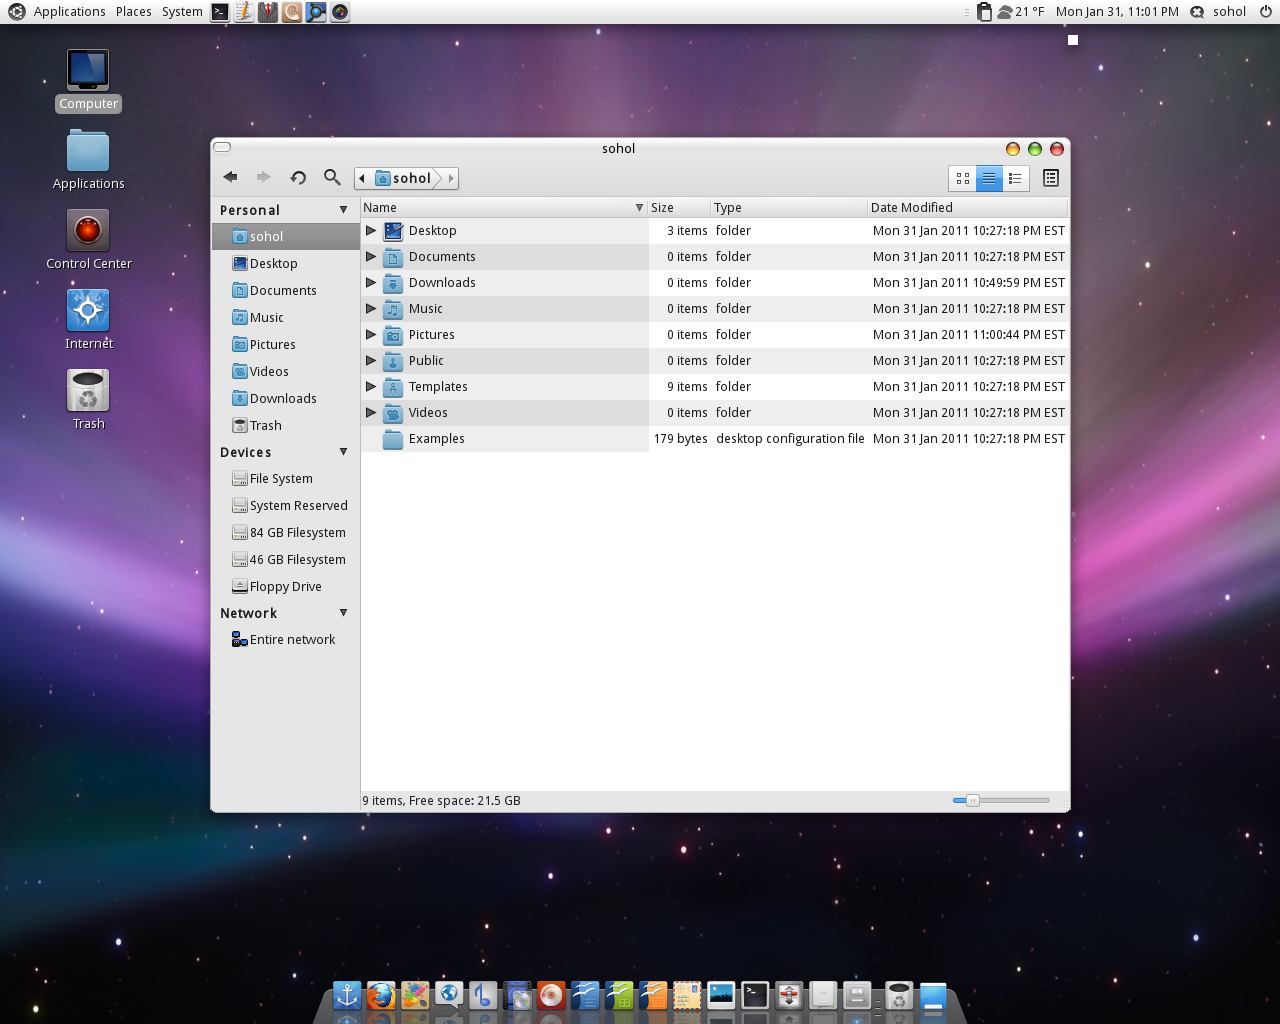Viewport: 1280px width, 1024px height.
Task: Collapse the Devices sidebar section
Action: pyautogui.click(x=343, y=452)
